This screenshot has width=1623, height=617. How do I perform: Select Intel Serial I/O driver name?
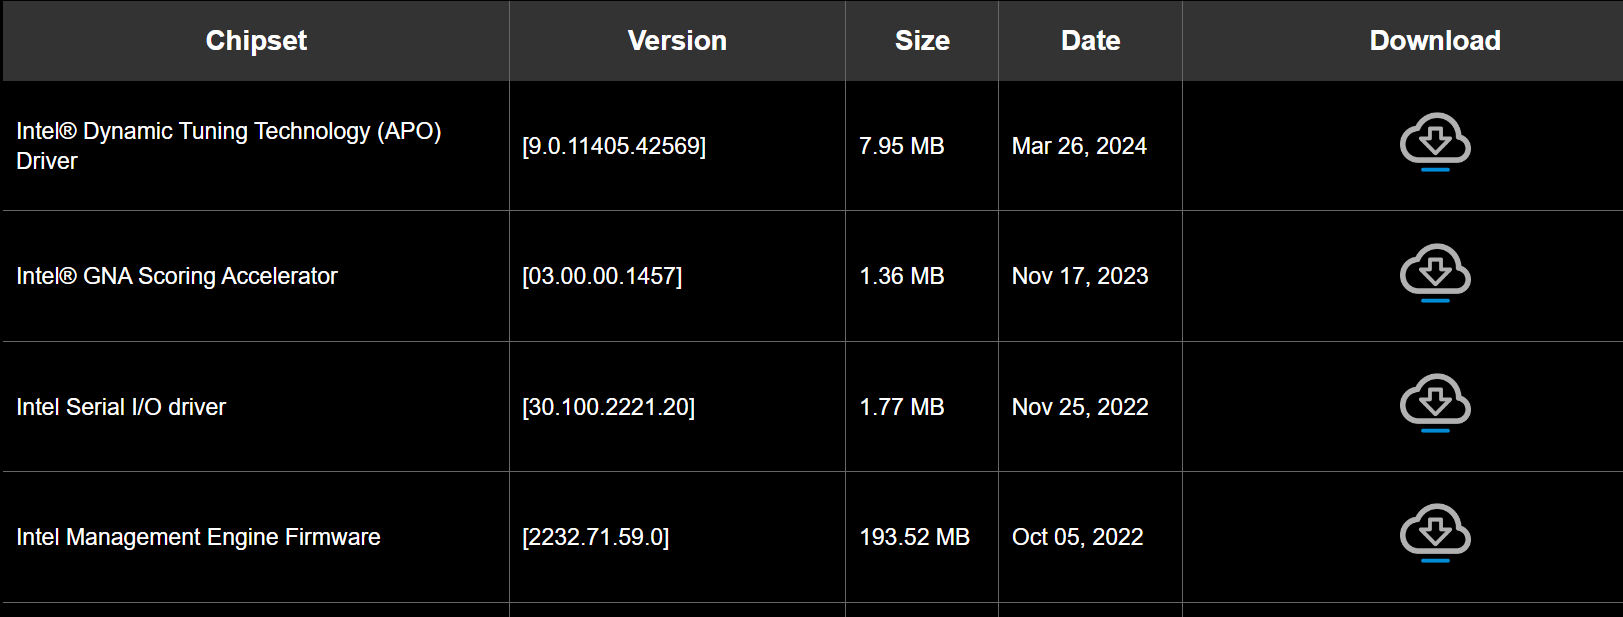tap(121, 407)
